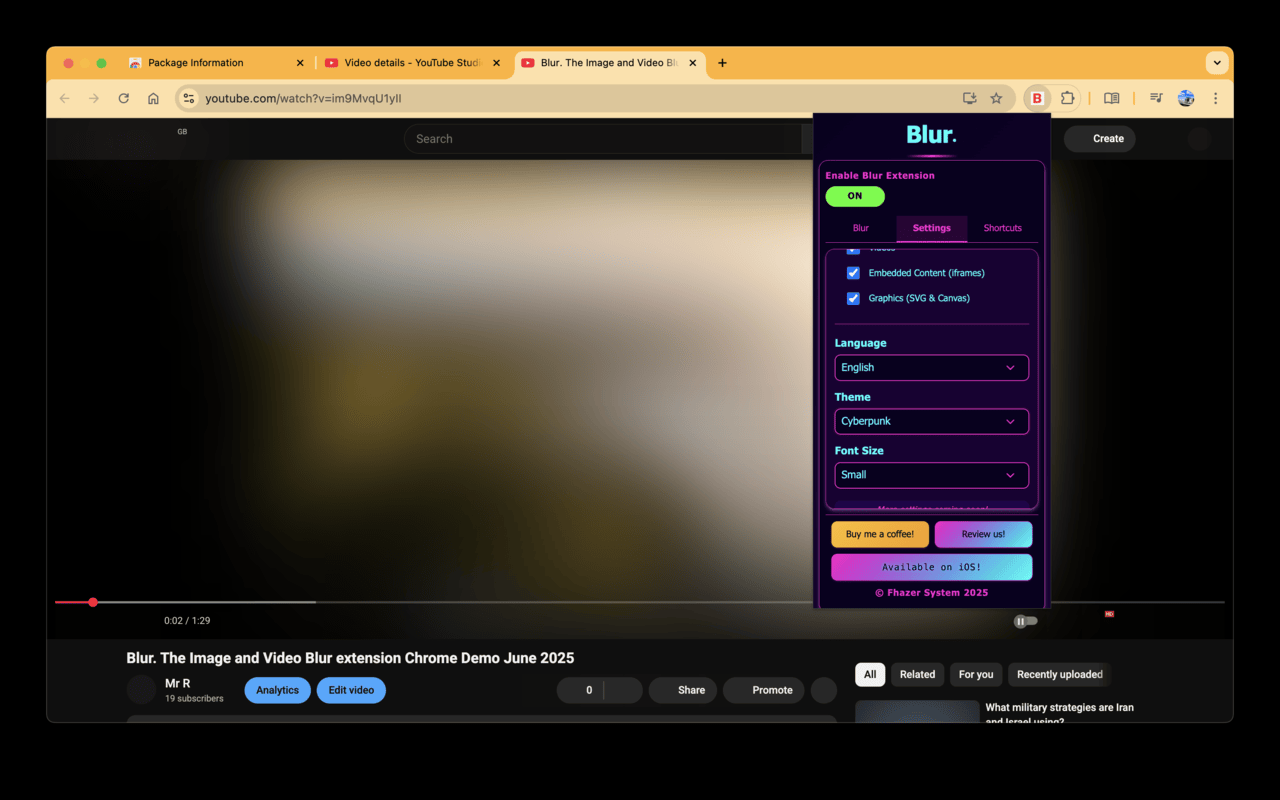Open Chrome three-dot menu
Image resolution: width=1280 pixels, height=800 pixels.
click(1215, 98)
